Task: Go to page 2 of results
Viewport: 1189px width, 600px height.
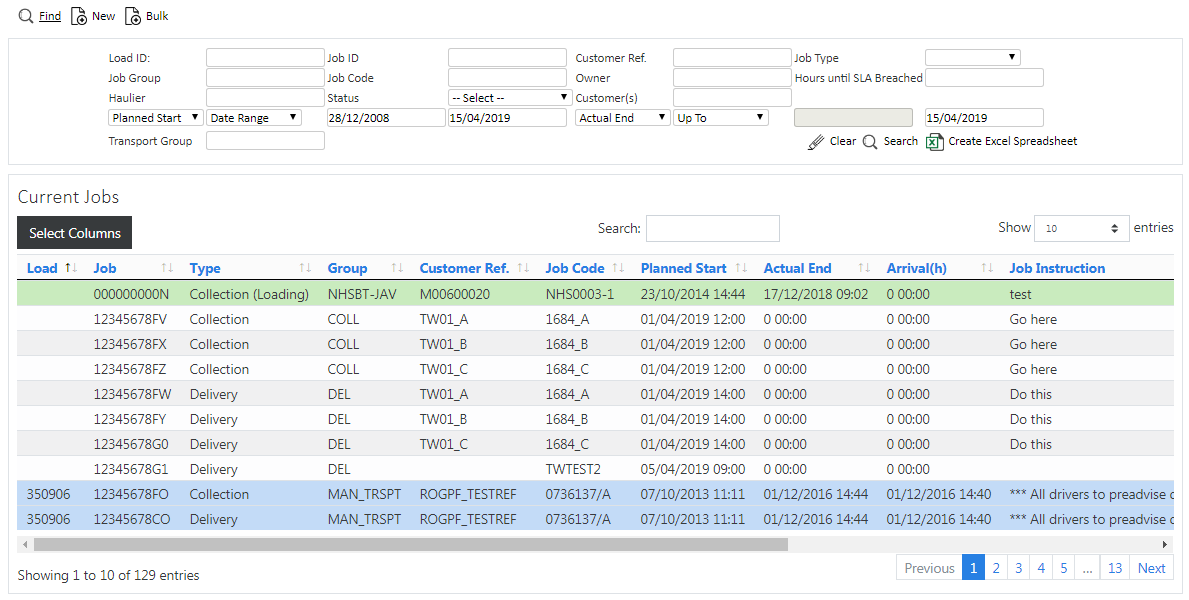Action: [x=996, y=568]
